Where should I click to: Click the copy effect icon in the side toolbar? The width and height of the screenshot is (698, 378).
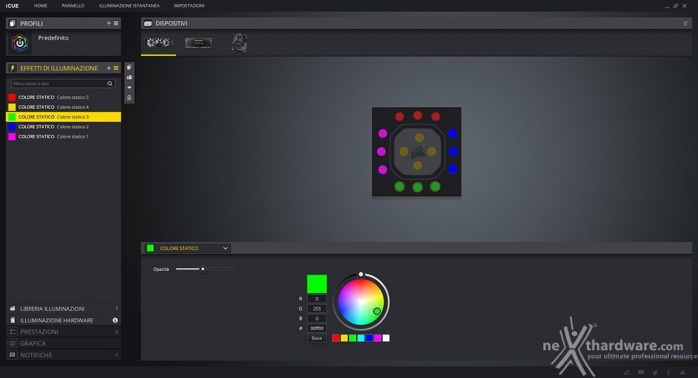pos(129,67)
